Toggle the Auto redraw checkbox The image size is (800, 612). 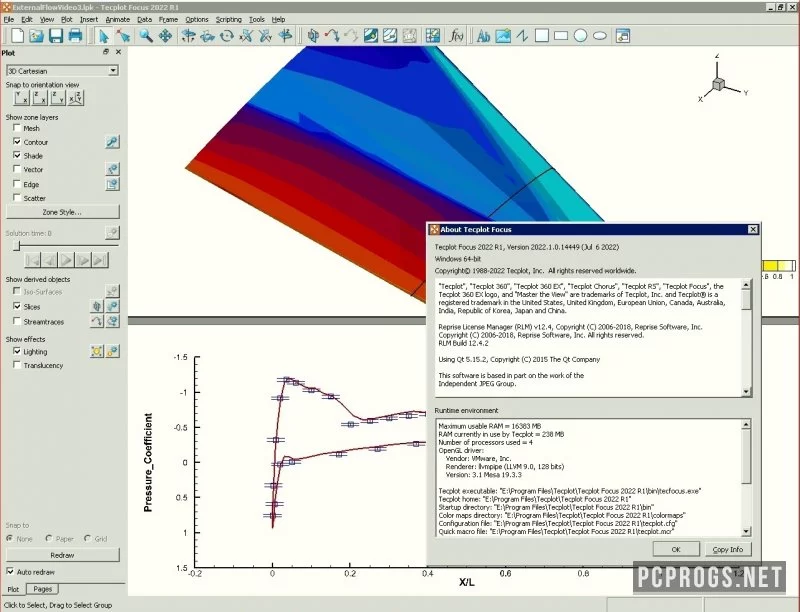tap(10, 572)
